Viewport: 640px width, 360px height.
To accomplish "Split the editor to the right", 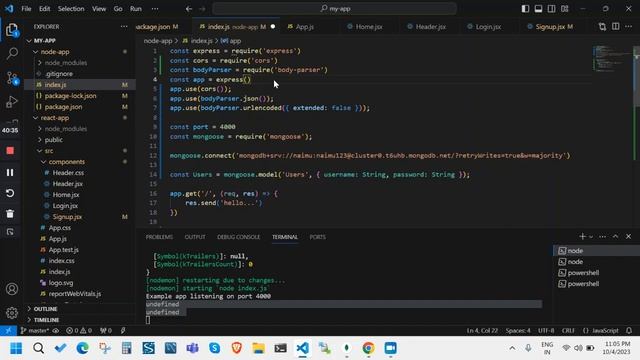I will (616, 27).
